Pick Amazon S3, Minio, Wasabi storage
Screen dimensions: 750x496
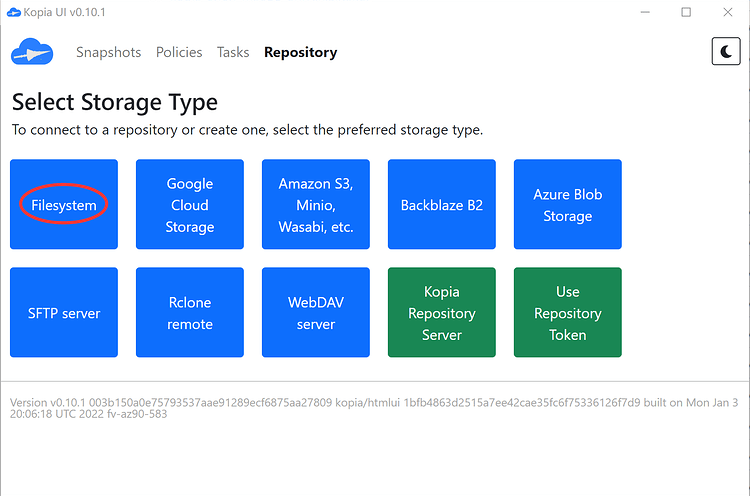point(316,205)
